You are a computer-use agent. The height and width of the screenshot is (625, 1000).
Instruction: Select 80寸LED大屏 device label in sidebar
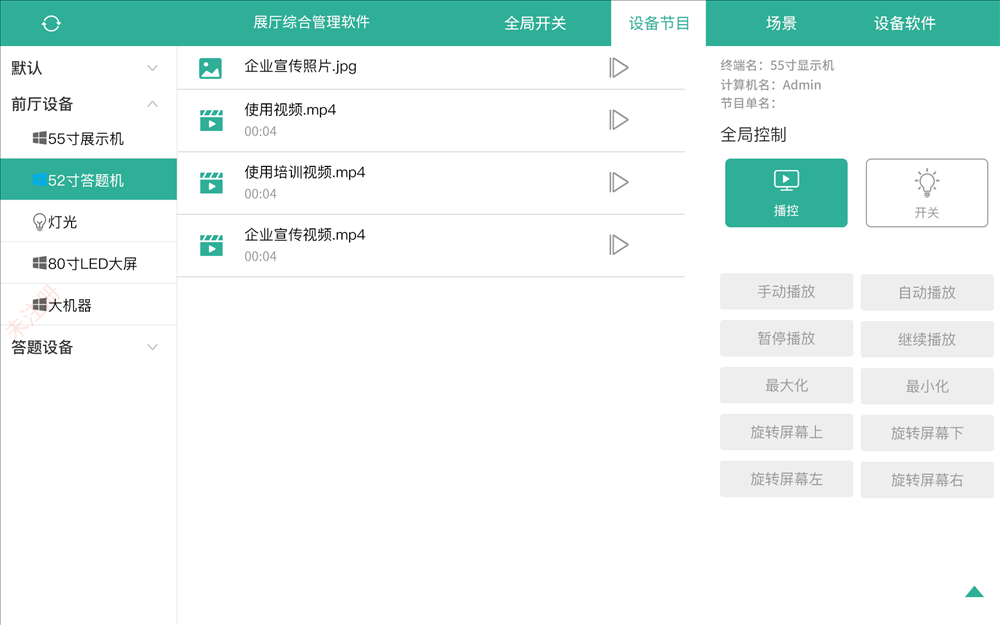click(x=92, y=263)
